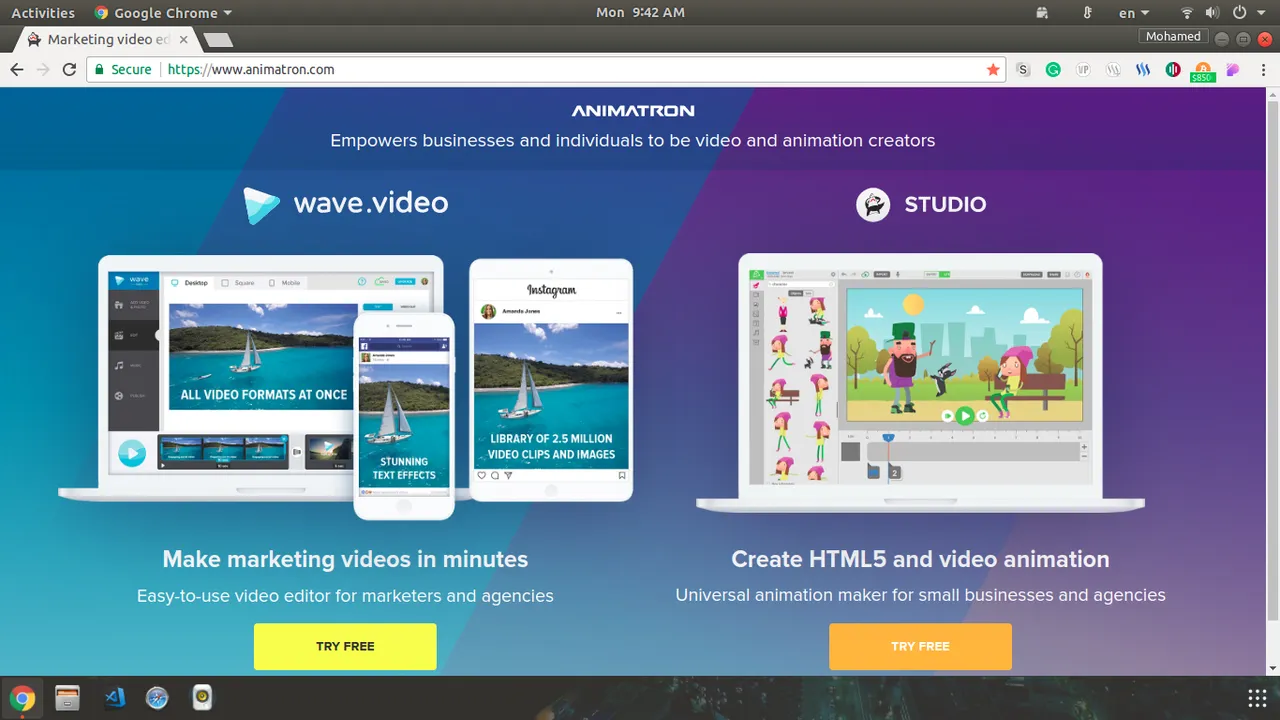Click the red bookmark star

point(992,70)
